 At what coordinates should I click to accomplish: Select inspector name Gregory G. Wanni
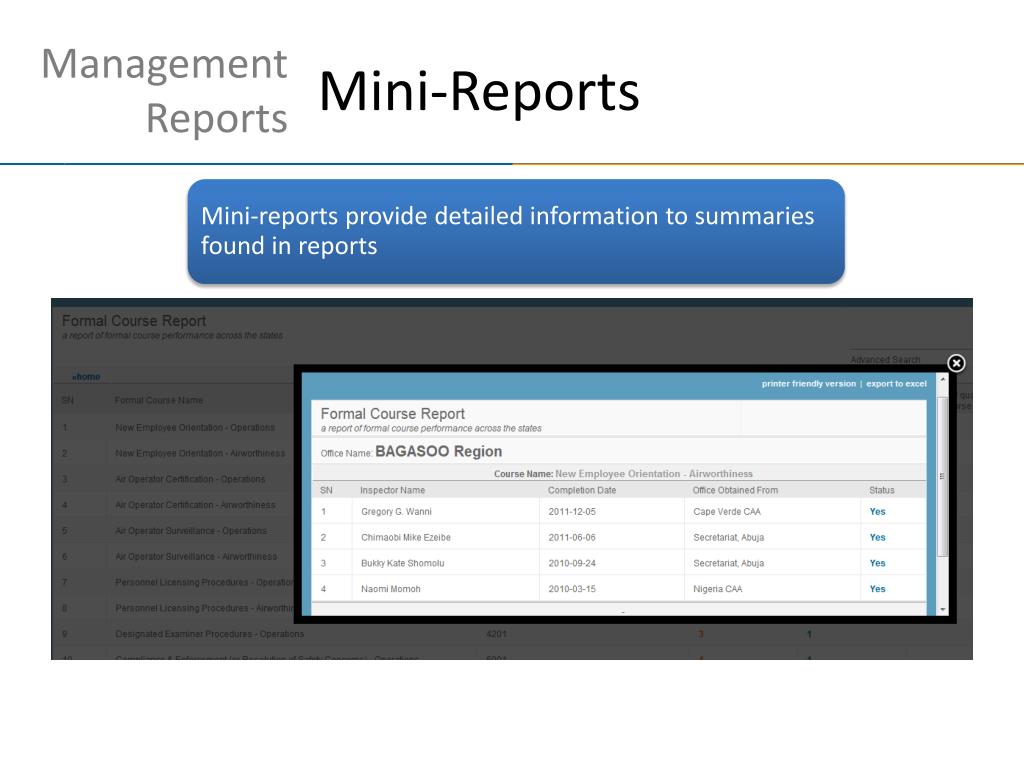coord(396,512)
